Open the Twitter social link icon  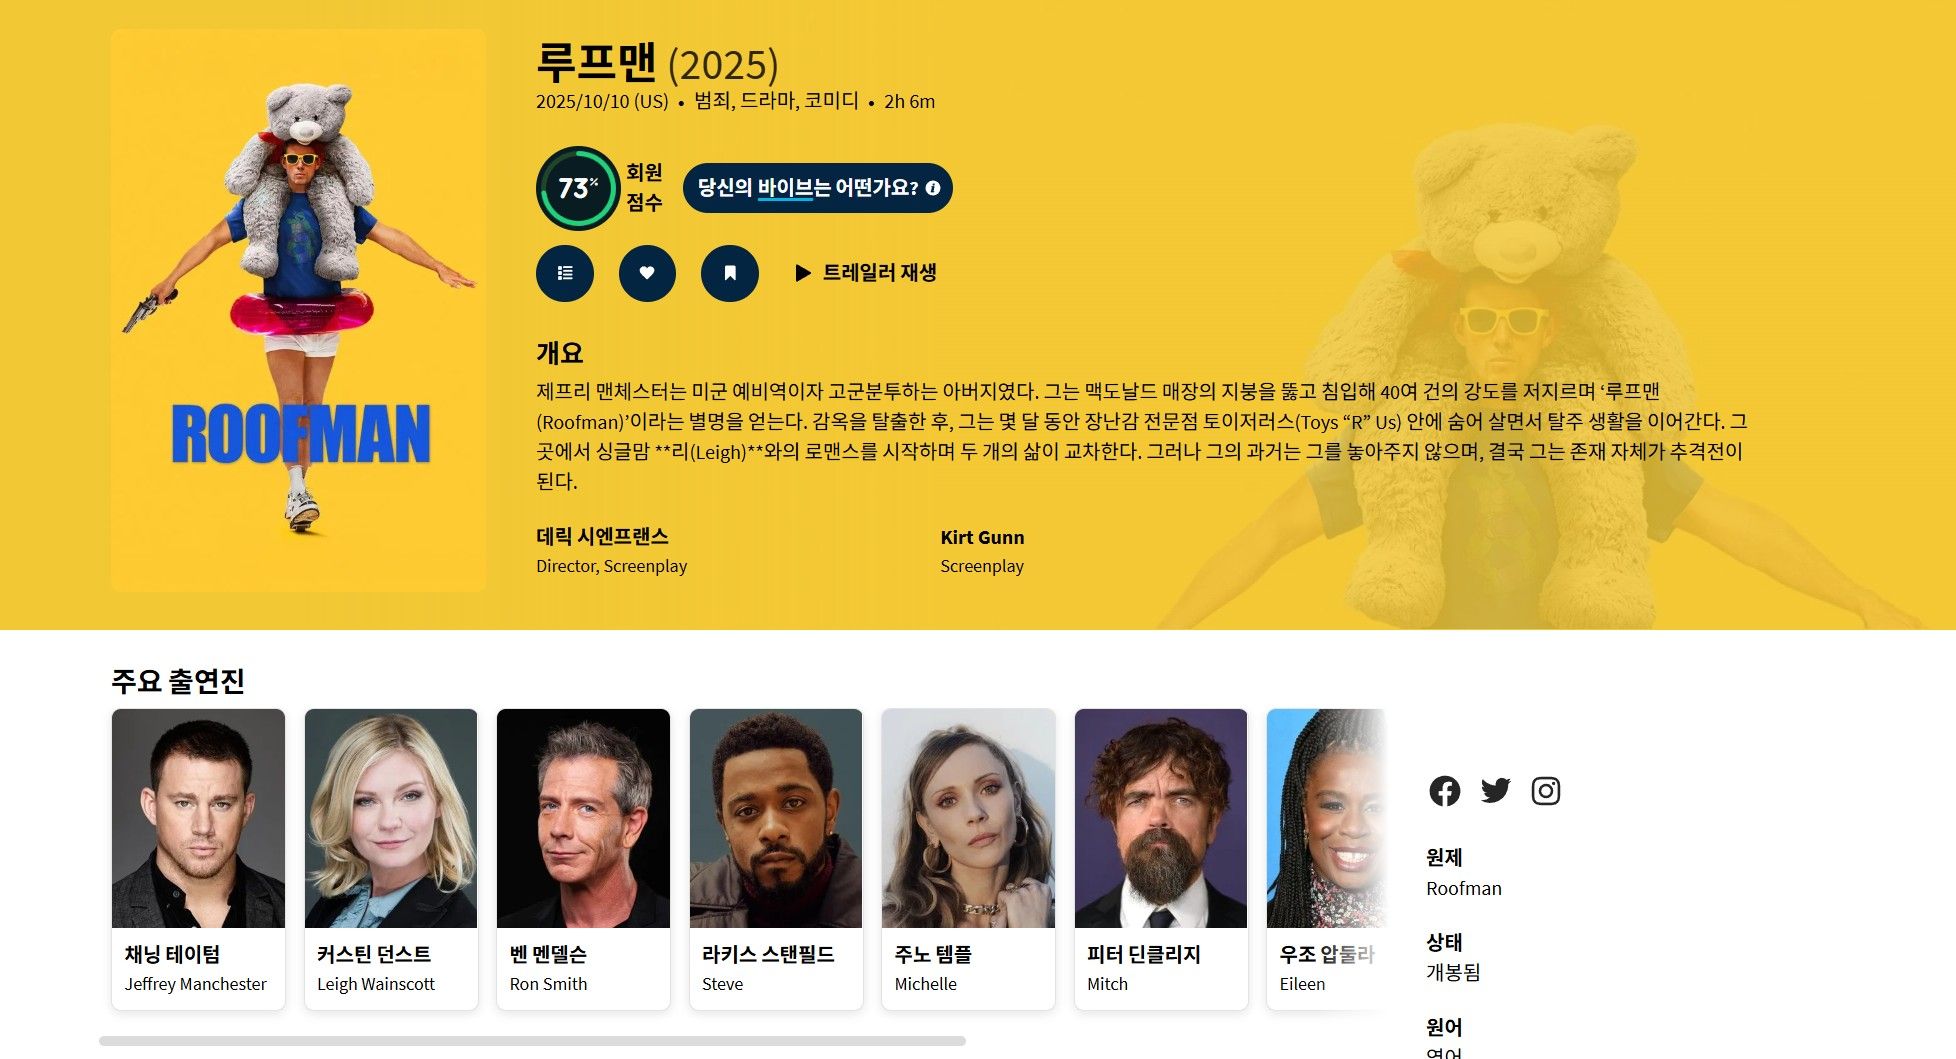(x=1495, y=791)
